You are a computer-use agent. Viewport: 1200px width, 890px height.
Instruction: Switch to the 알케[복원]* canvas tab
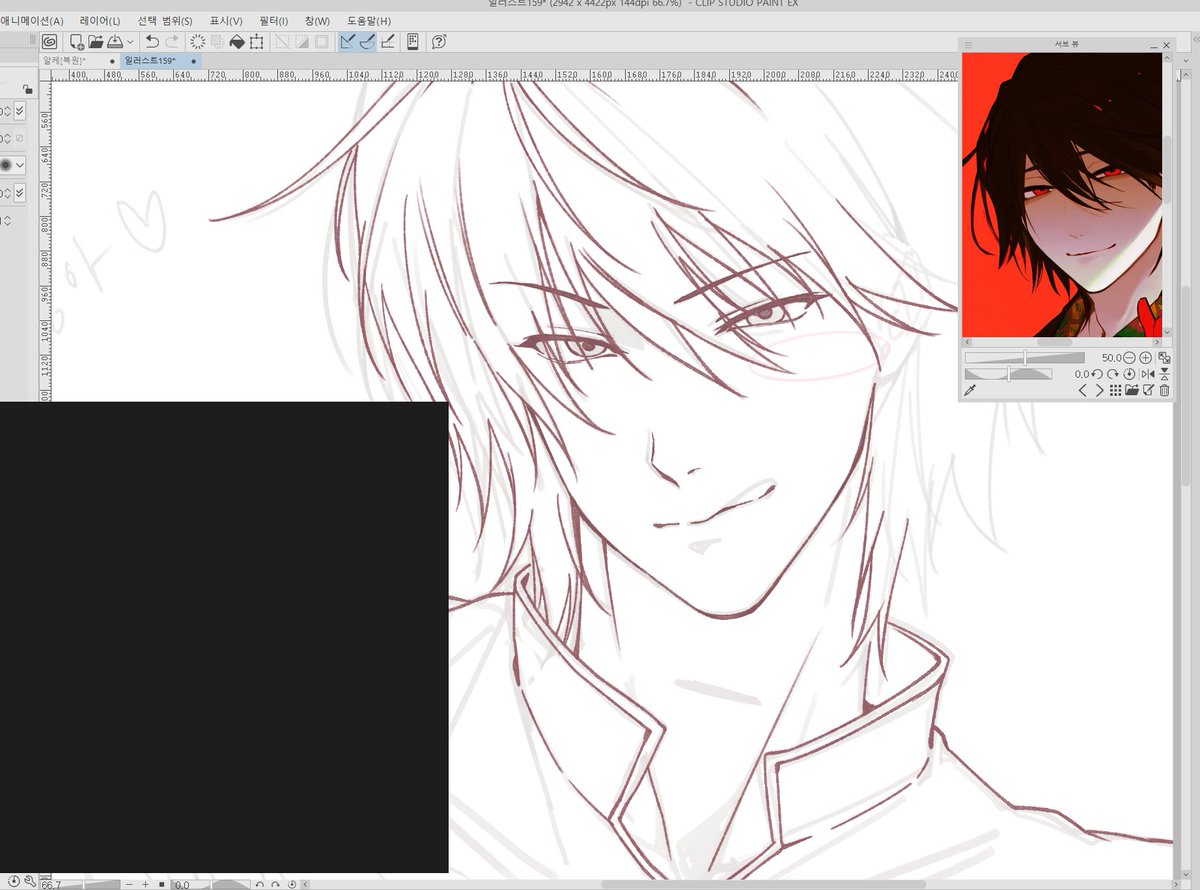click(78, 61)
